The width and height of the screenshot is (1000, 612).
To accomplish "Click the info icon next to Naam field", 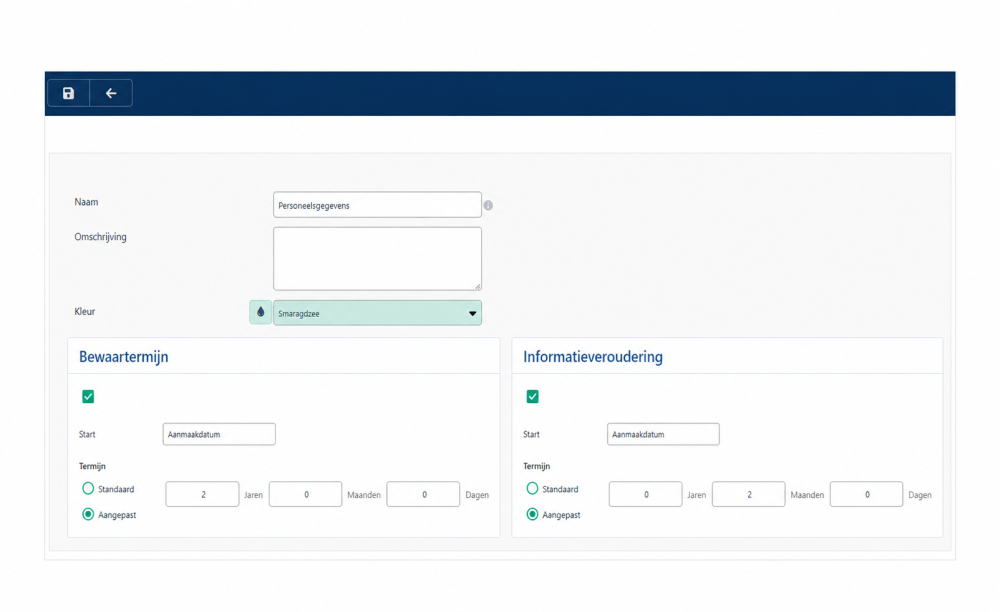I will tap(488, 205).
